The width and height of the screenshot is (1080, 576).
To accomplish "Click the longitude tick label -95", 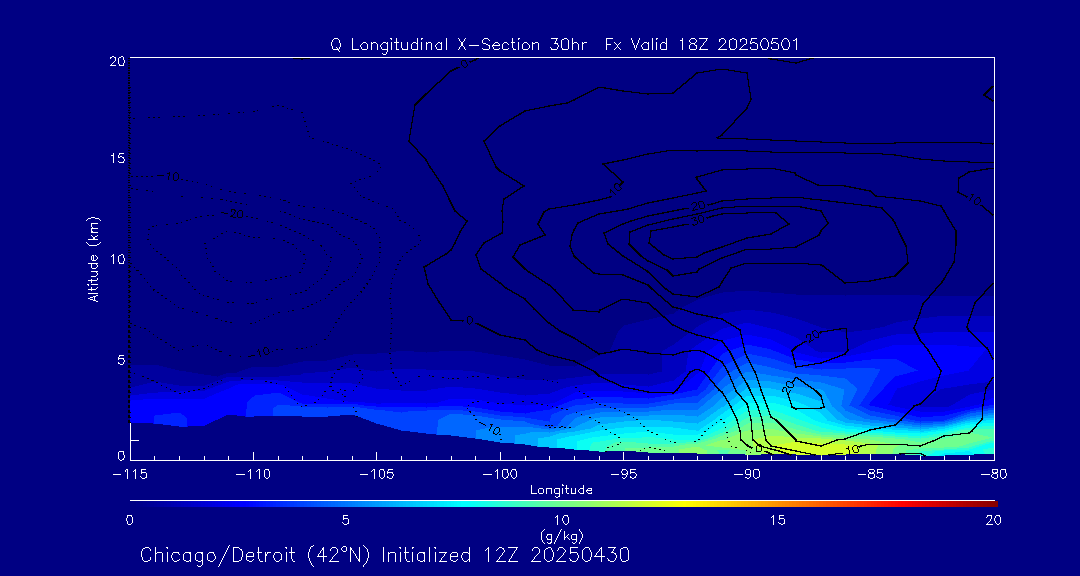I will tap(623, 475).
